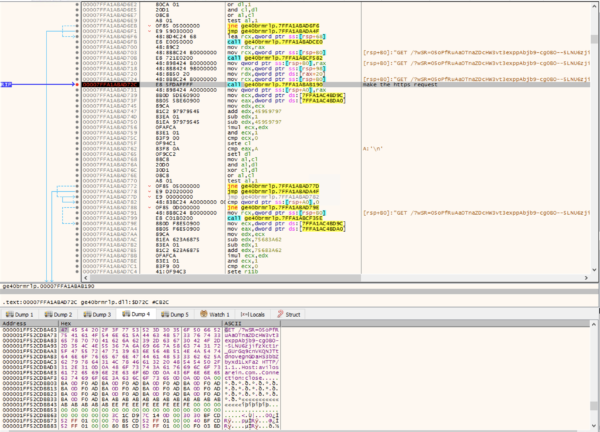The image size is (600, 432).
Task: Select the active Dump 4 tab
Action: [136, 314]
